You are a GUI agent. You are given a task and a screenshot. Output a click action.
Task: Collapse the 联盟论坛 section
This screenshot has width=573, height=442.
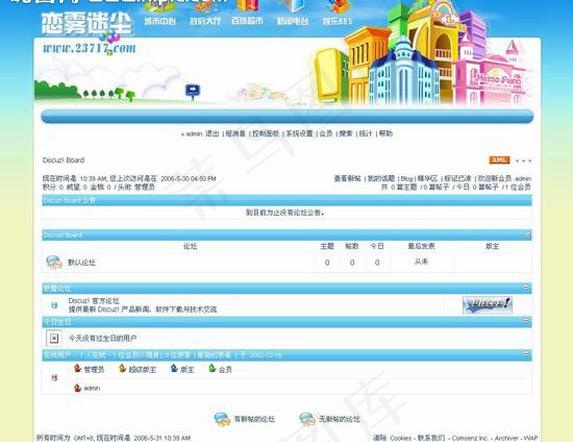[x=526, y=287]
